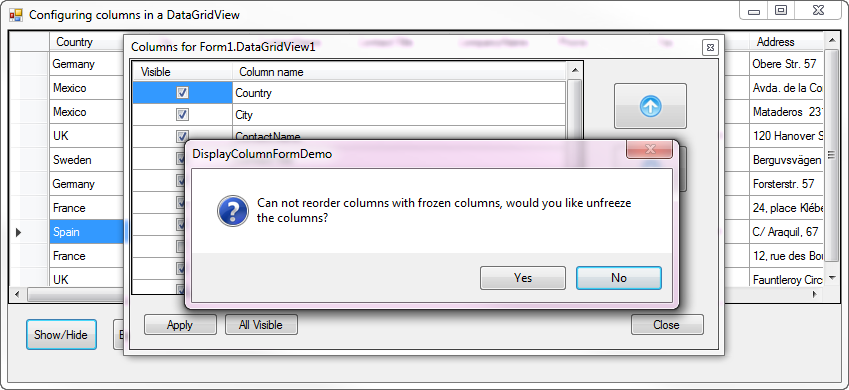
Task: Click the current row indicator arrow beside Spain
Action: tap(18, 232)
